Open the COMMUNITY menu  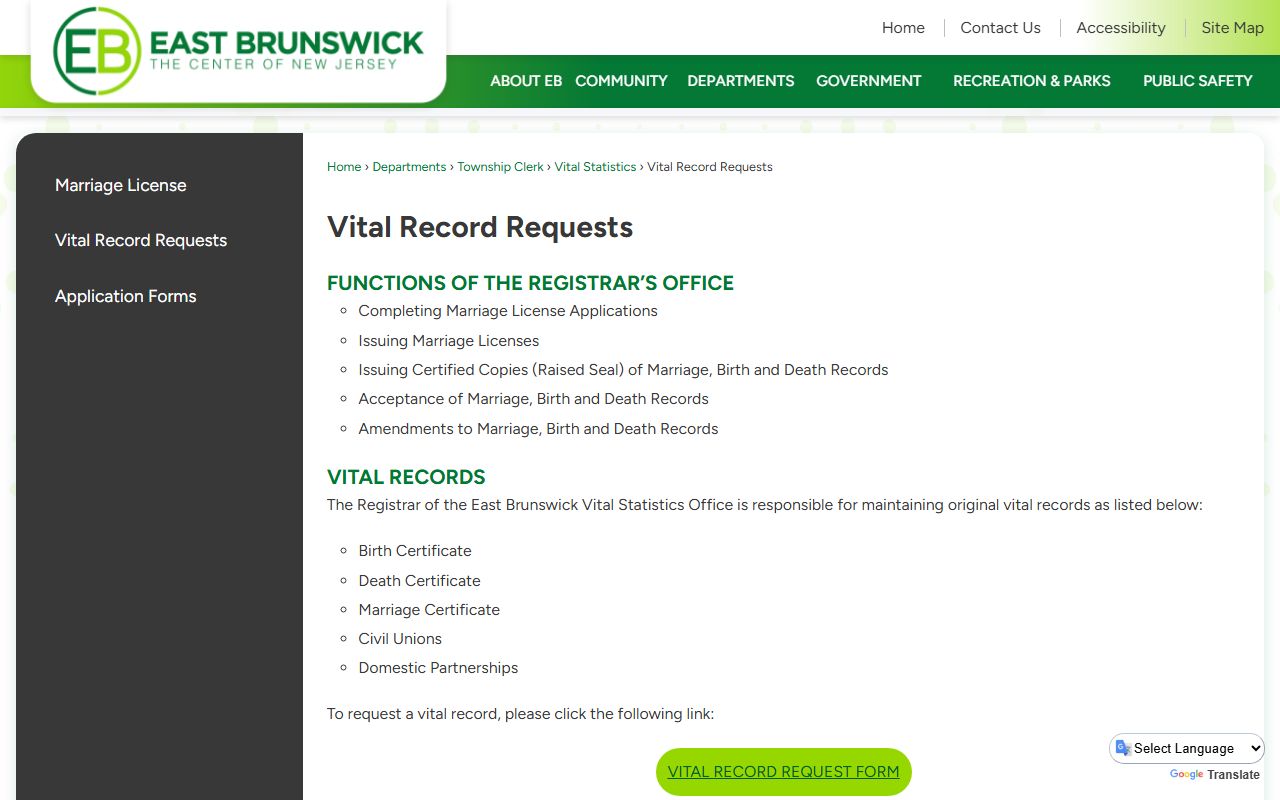click(621, 81)
